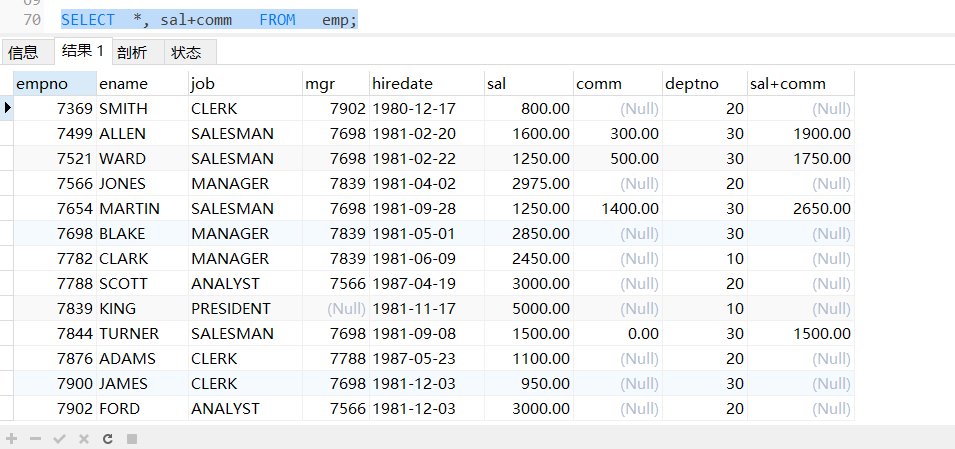This screenshot has width=955, height=449.
Task: Select the BLAKE name cell
Action: coord(143,233)
